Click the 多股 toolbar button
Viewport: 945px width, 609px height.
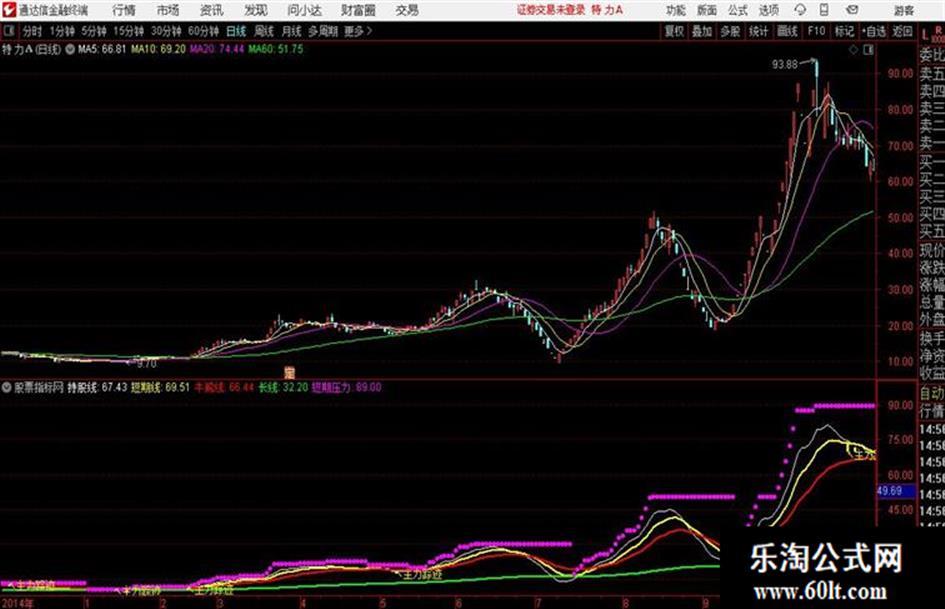pos(730,31)
